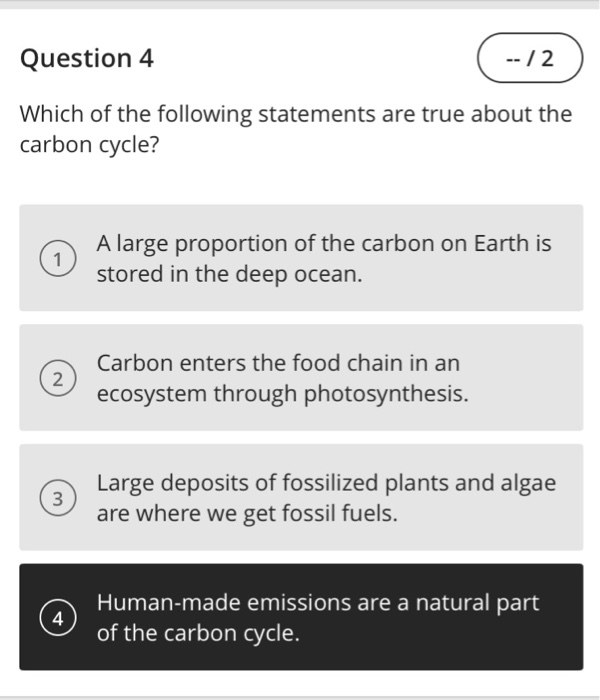Select the number 2 circle for the photosynthesis answer
The height and width of the screenshot is (700, 600).
[x=58, y=378]
